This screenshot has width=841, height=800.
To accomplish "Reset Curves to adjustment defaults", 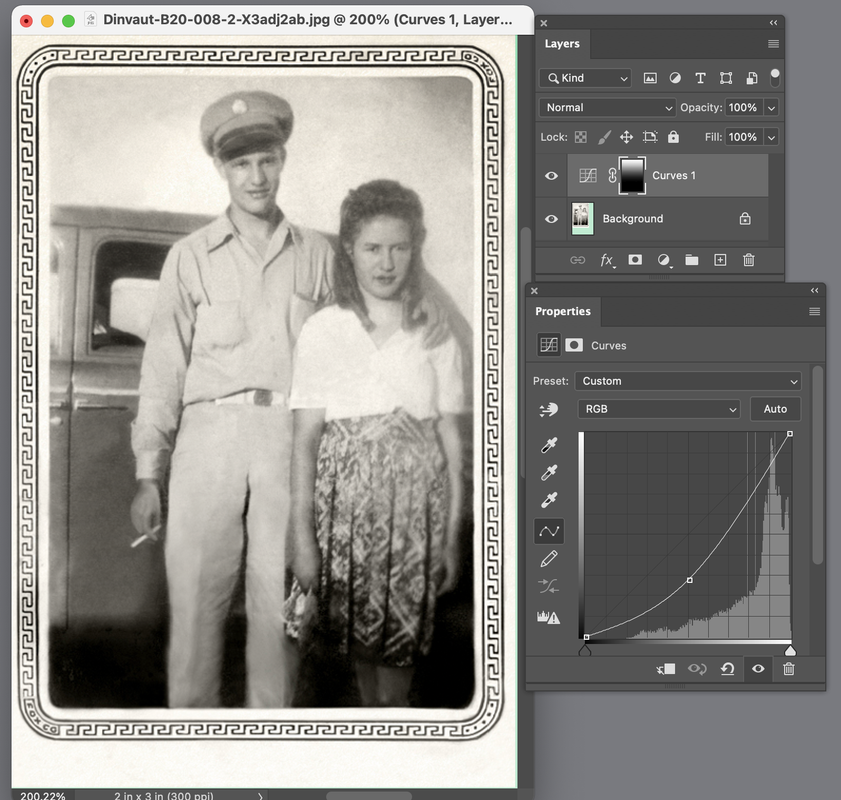I will point(727,669).
